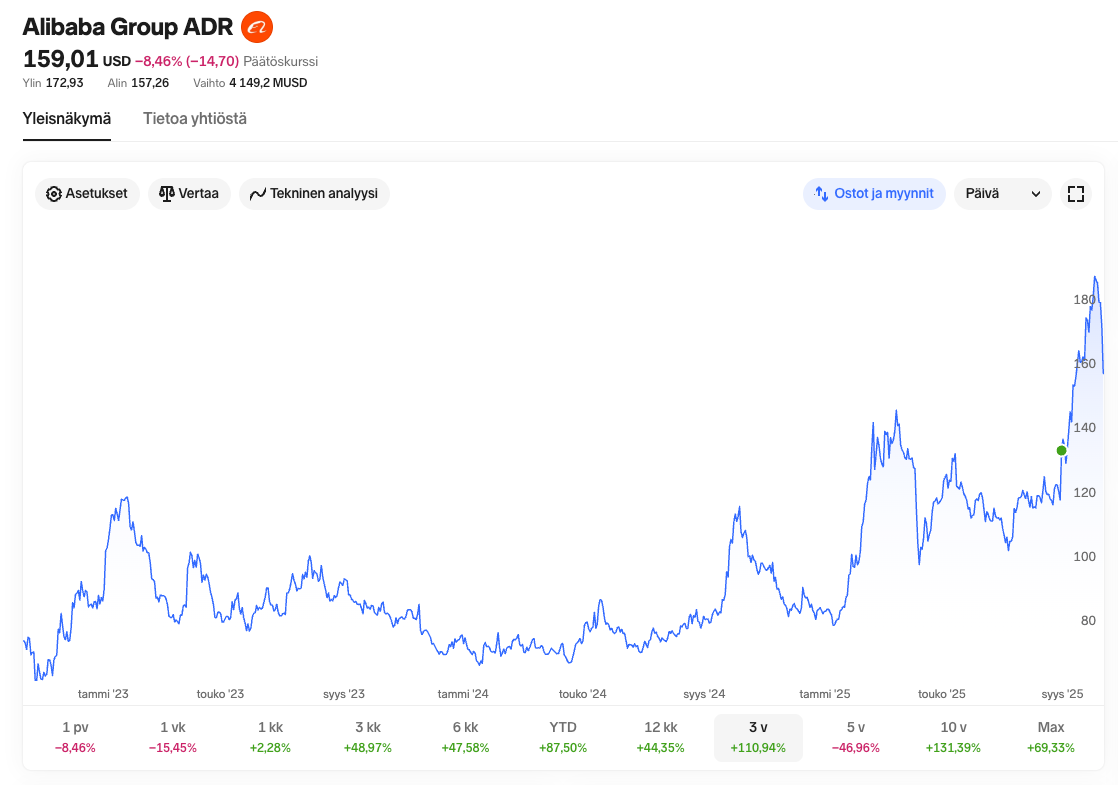The height and width of the screenshot is (785, 1118).
Task: Switch to the Tietoa yhtiöstä tab
Action: click(195, 118)
